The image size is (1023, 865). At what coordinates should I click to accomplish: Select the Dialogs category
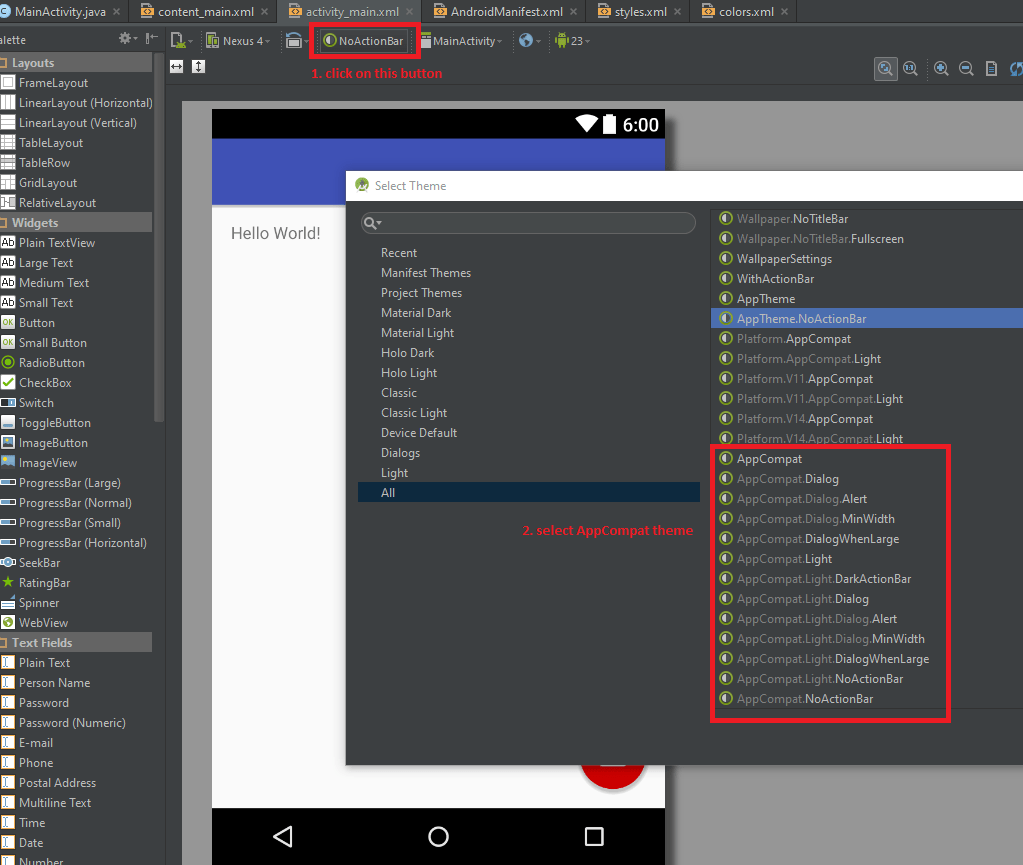pyautogui.click(x=400, y=453)
